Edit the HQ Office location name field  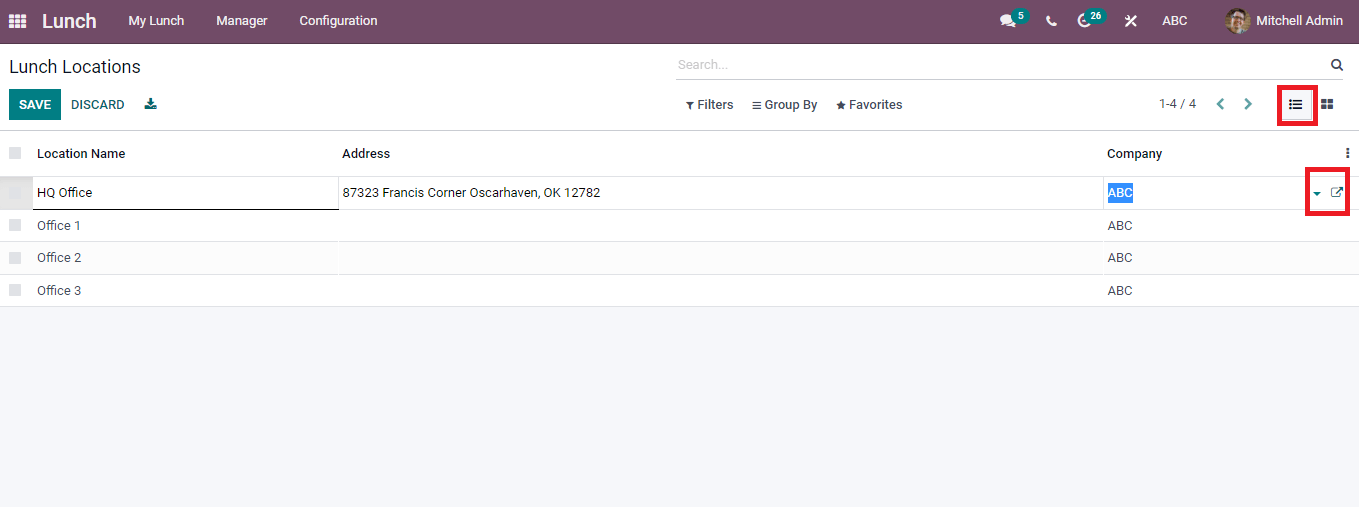[186, 193]
